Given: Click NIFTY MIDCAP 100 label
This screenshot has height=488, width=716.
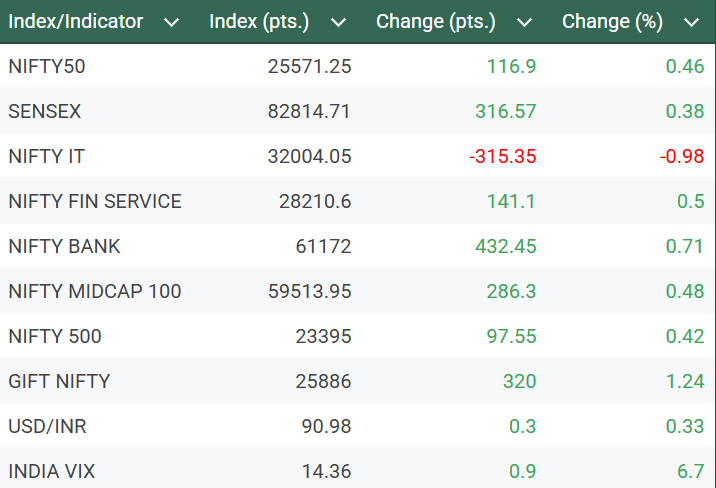Looking at the screenshot, I should point(95,291).
